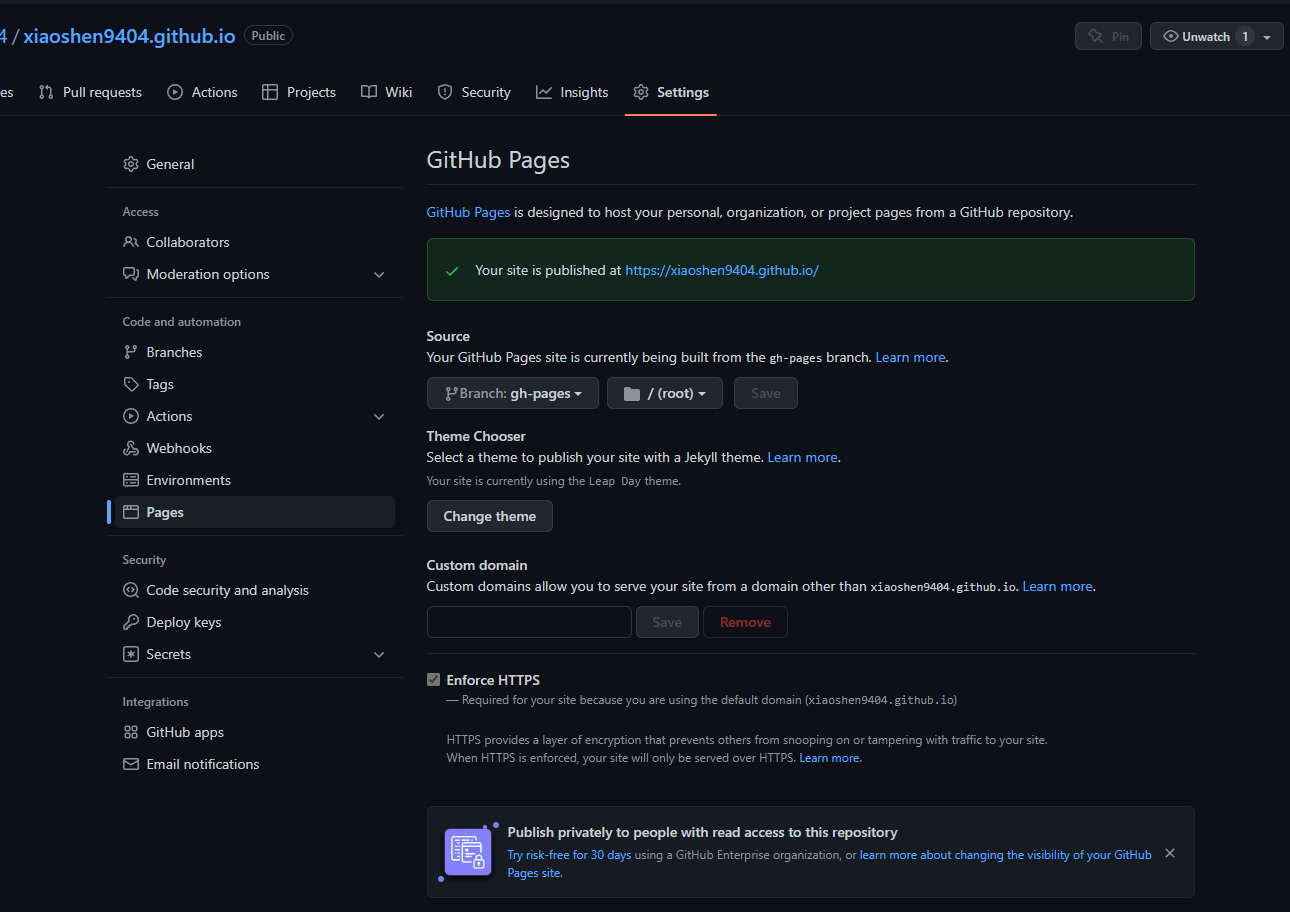Image resolution: width=1290 pixels, height=912 pixels.
Task: Click the Remove custom domain button
Action: point(745,622)
